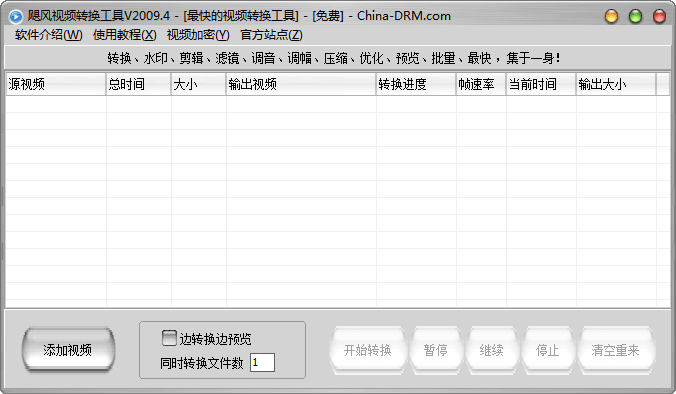
Task: Select the 帧速率 column header
Action: [x=481, y=84]
